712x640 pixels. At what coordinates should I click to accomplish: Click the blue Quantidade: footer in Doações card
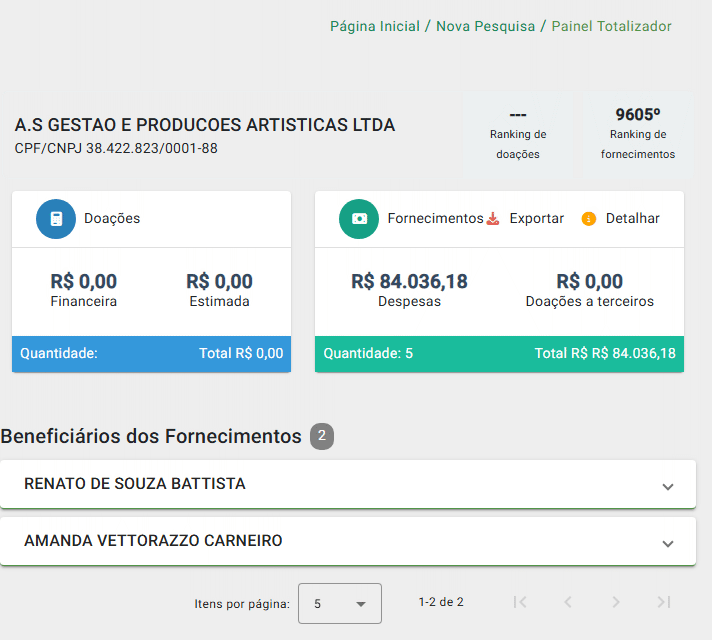(59, 353)
